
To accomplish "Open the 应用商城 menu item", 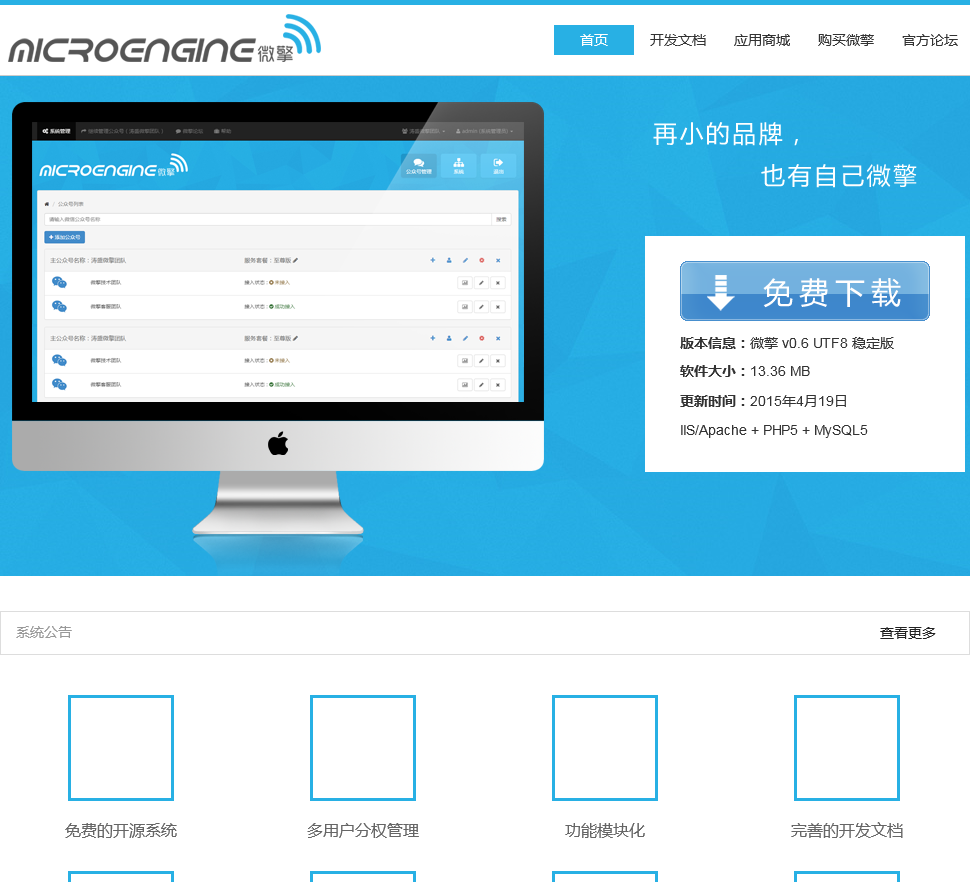I will [x=762, y=40].
